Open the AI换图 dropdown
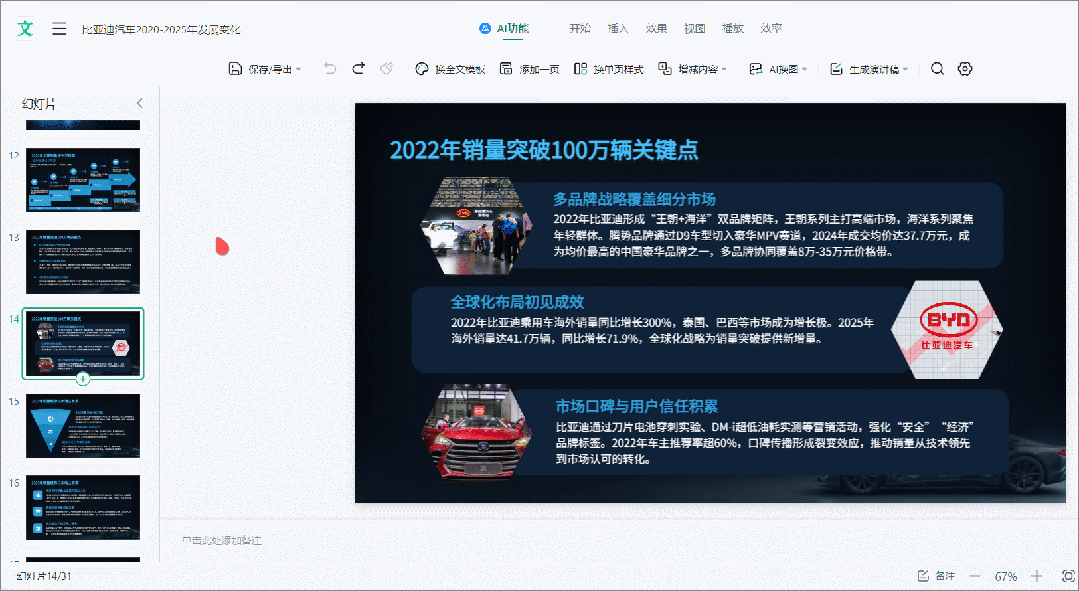The image size is (1079, 591). tap(778, 69)
